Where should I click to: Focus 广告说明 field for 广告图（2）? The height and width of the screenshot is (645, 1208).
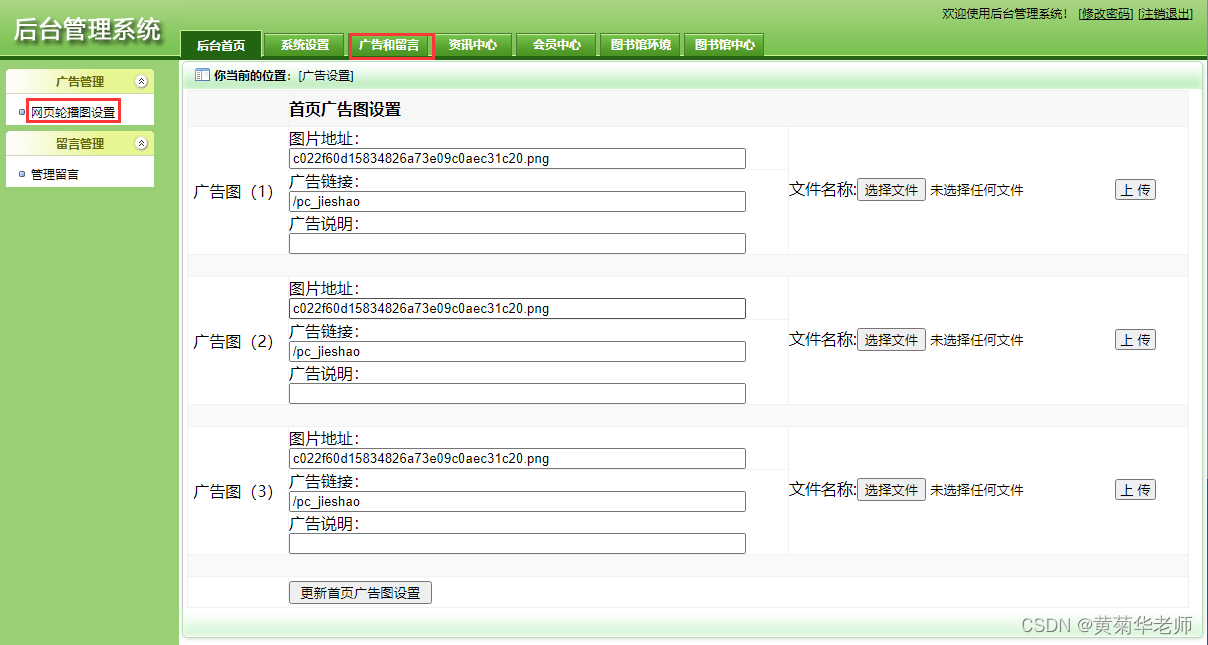[x=517, y=394]
